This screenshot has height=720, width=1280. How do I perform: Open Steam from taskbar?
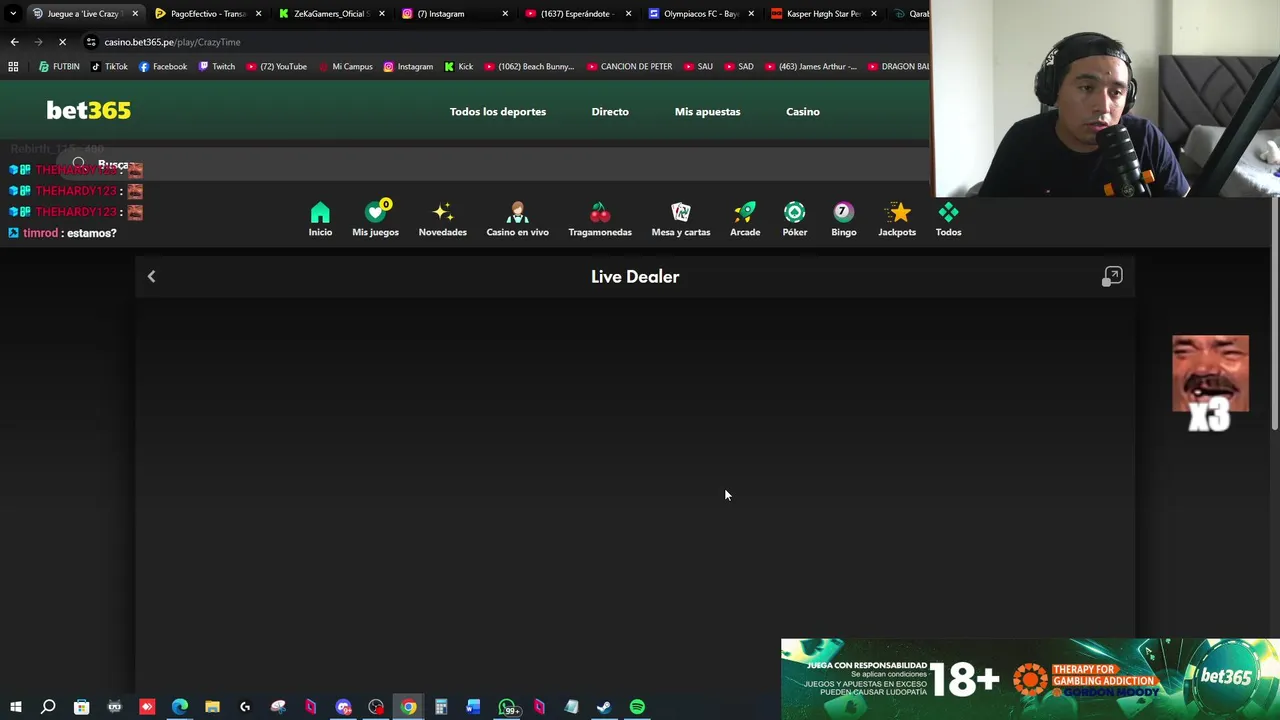click(x=604, y=708)
